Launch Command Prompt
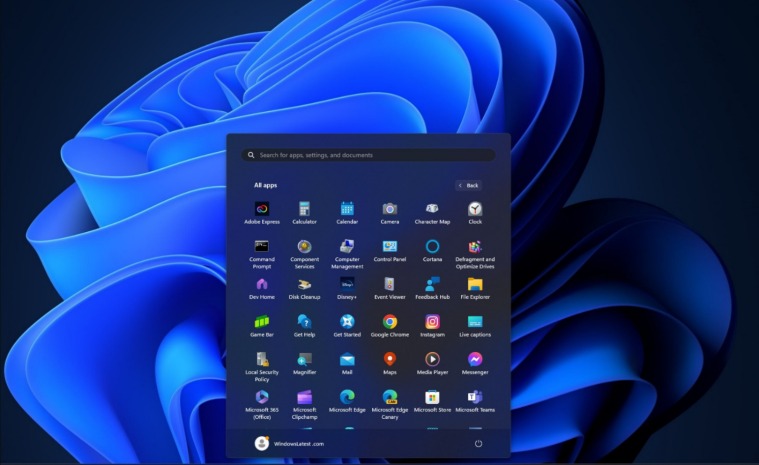Viewport: 759px width, 465px height. 262,246
